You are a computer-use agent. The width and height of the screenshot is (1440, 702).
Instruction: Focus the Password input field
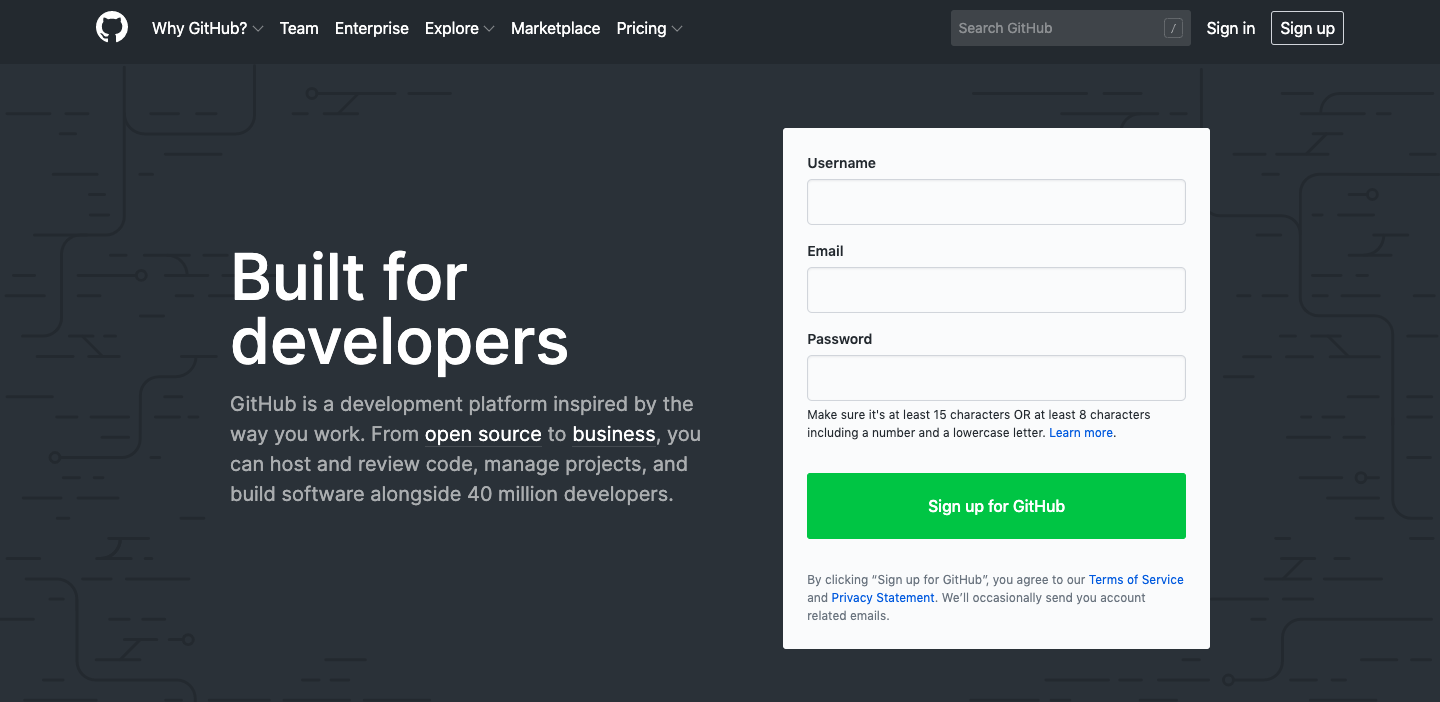[996, 378]
